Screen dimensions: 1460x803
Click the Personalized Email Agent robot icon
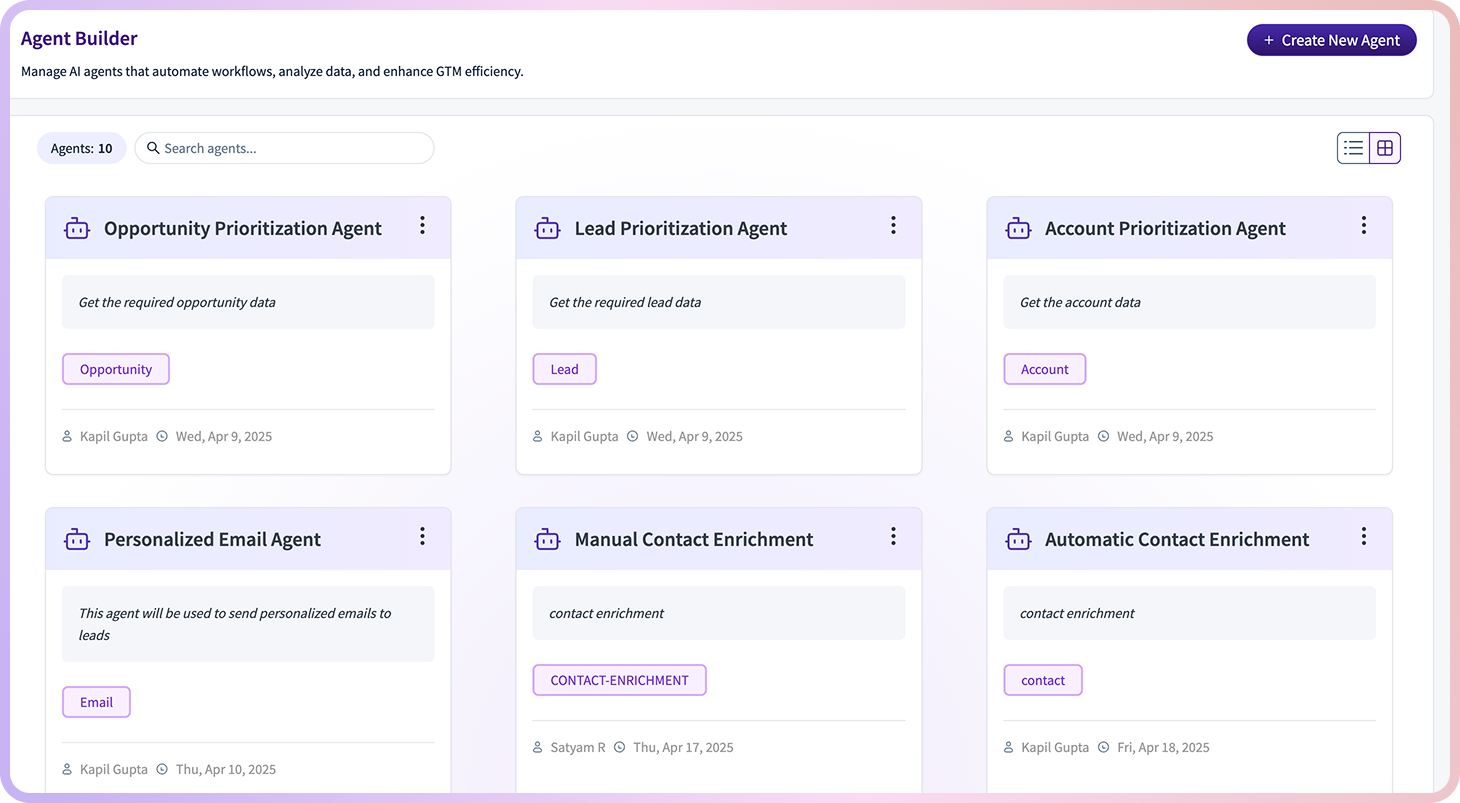(77, 540)
